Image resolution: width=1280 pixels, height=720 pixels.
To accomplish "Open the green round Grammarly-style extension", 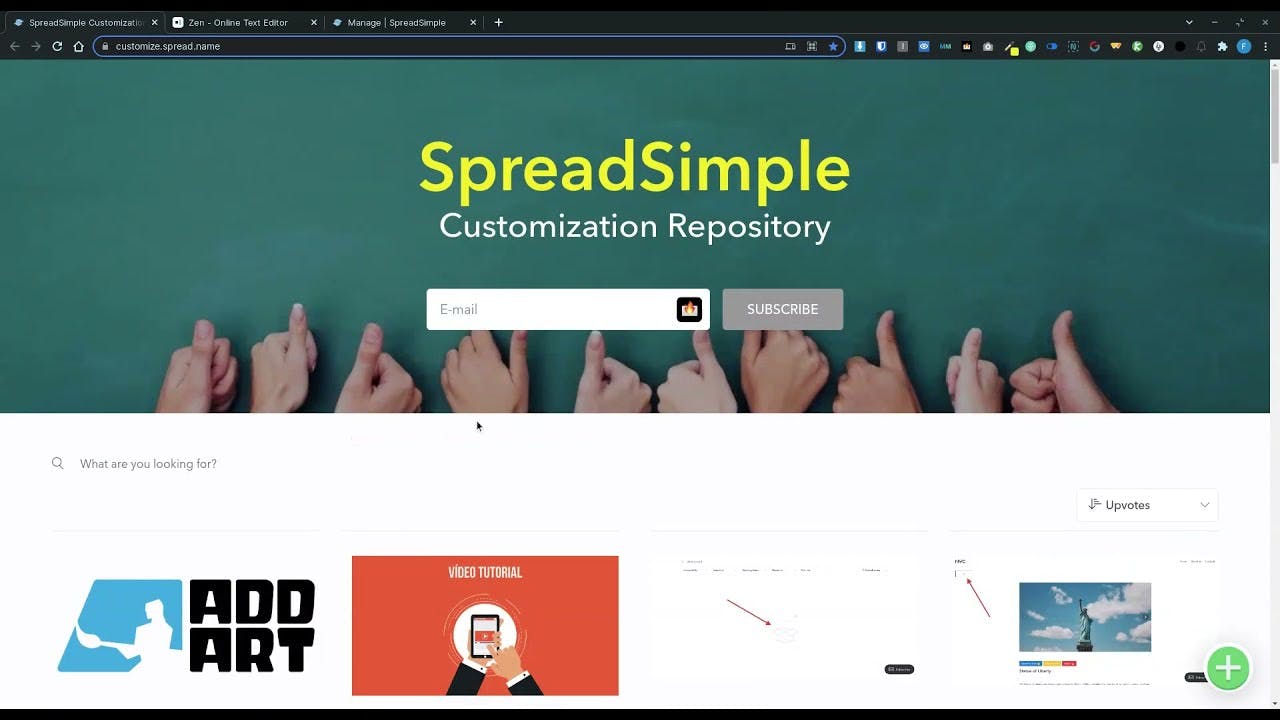I will pyautogui.click(x=1031, y=46).
